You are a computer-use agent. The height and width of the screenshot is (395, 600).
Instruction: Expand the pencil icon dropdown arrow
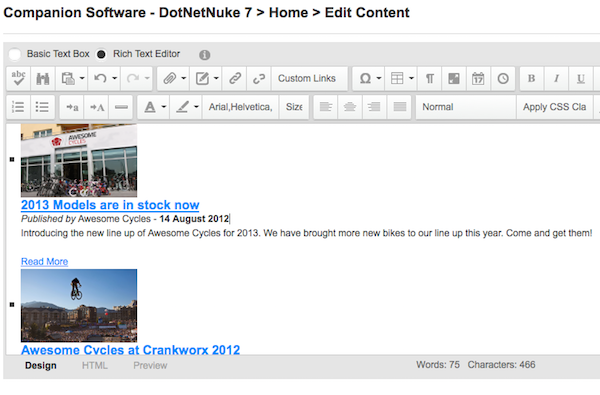click(216, 78)
